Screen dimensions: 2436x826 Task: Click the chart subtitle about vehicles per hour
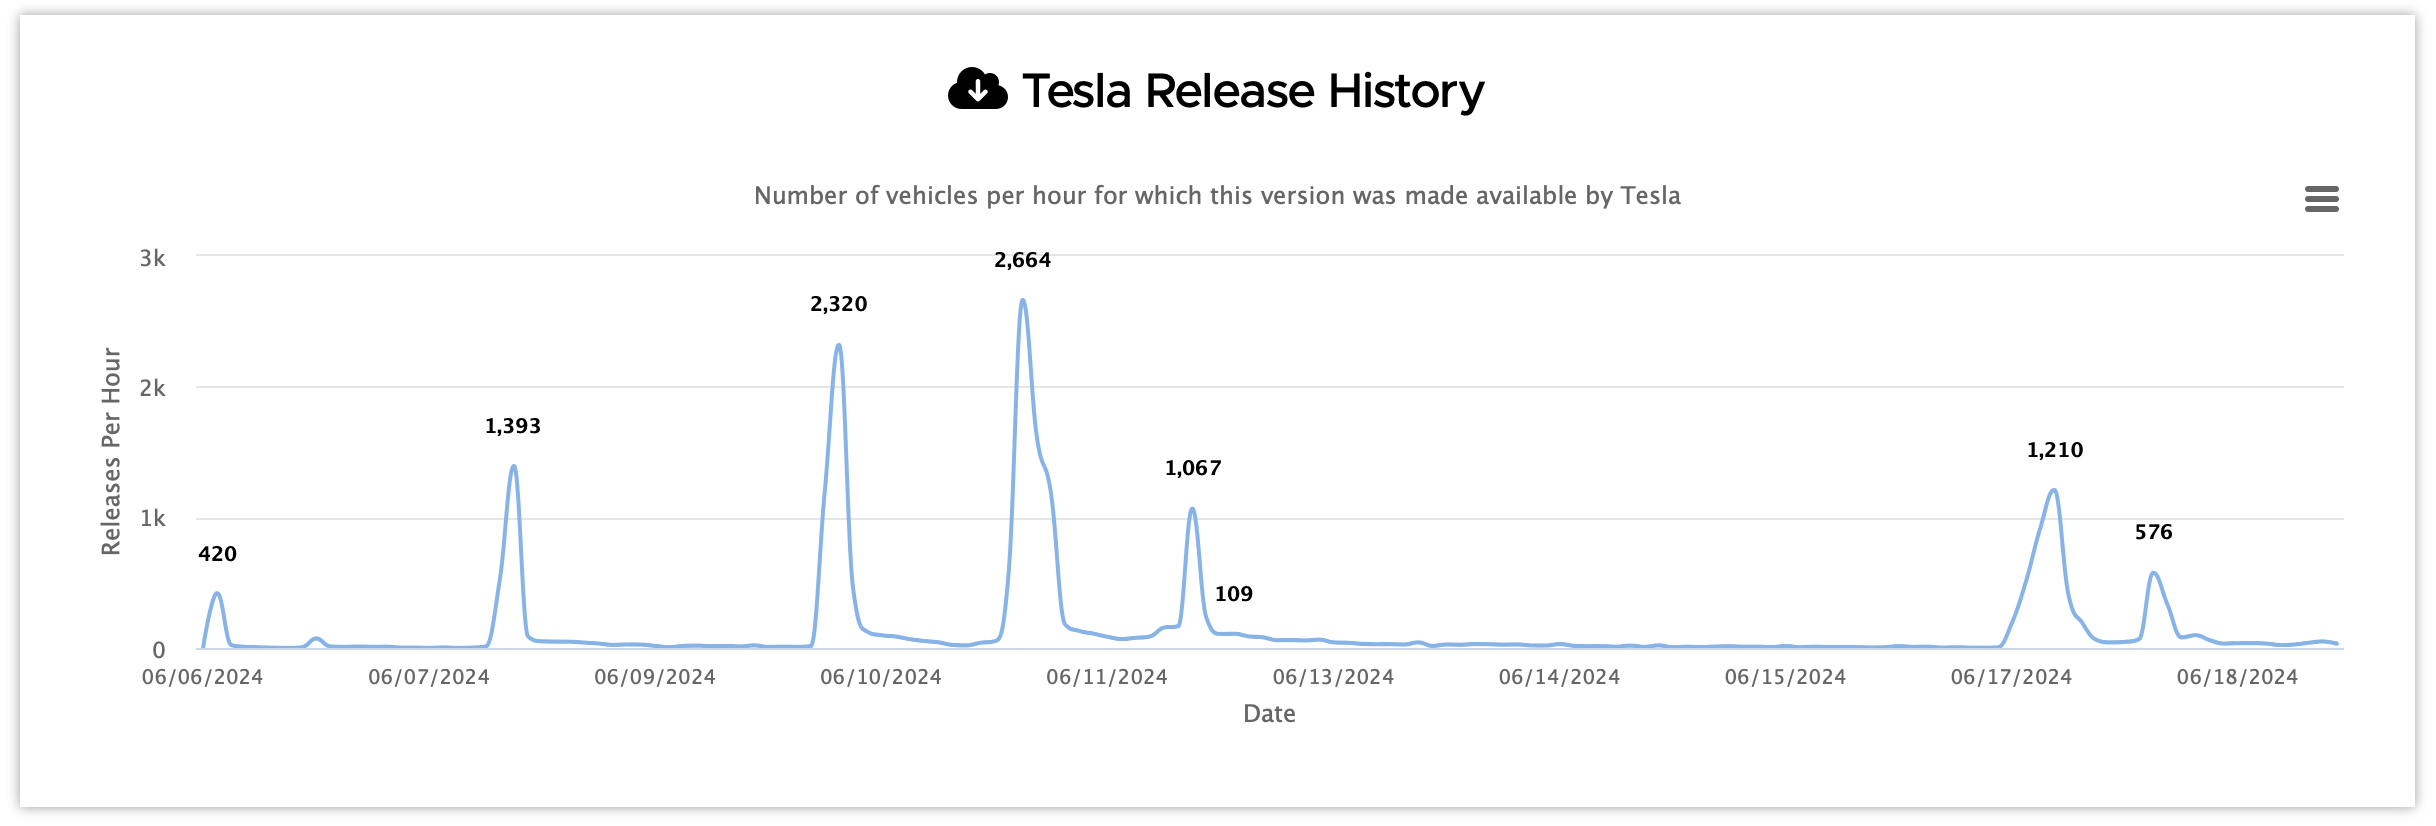[1217, 195]
